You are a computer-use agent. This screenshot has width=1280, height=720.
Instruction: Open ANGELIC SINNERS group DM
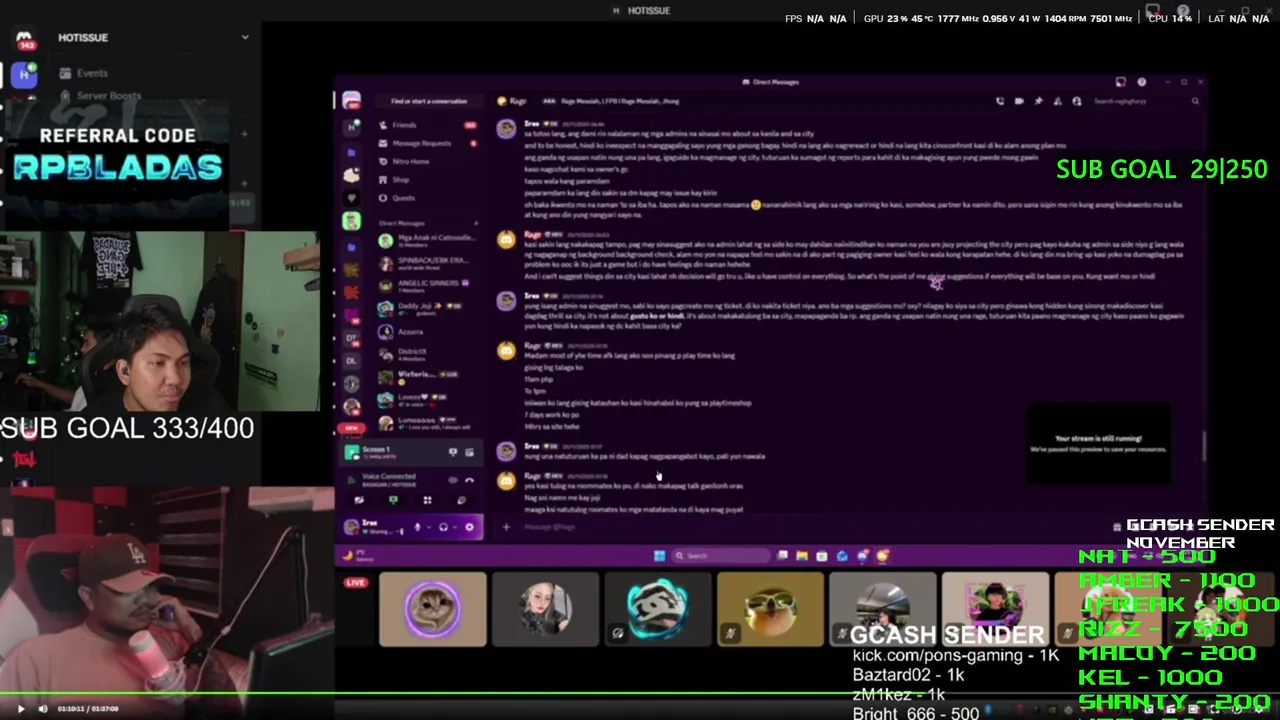[428, 285]
